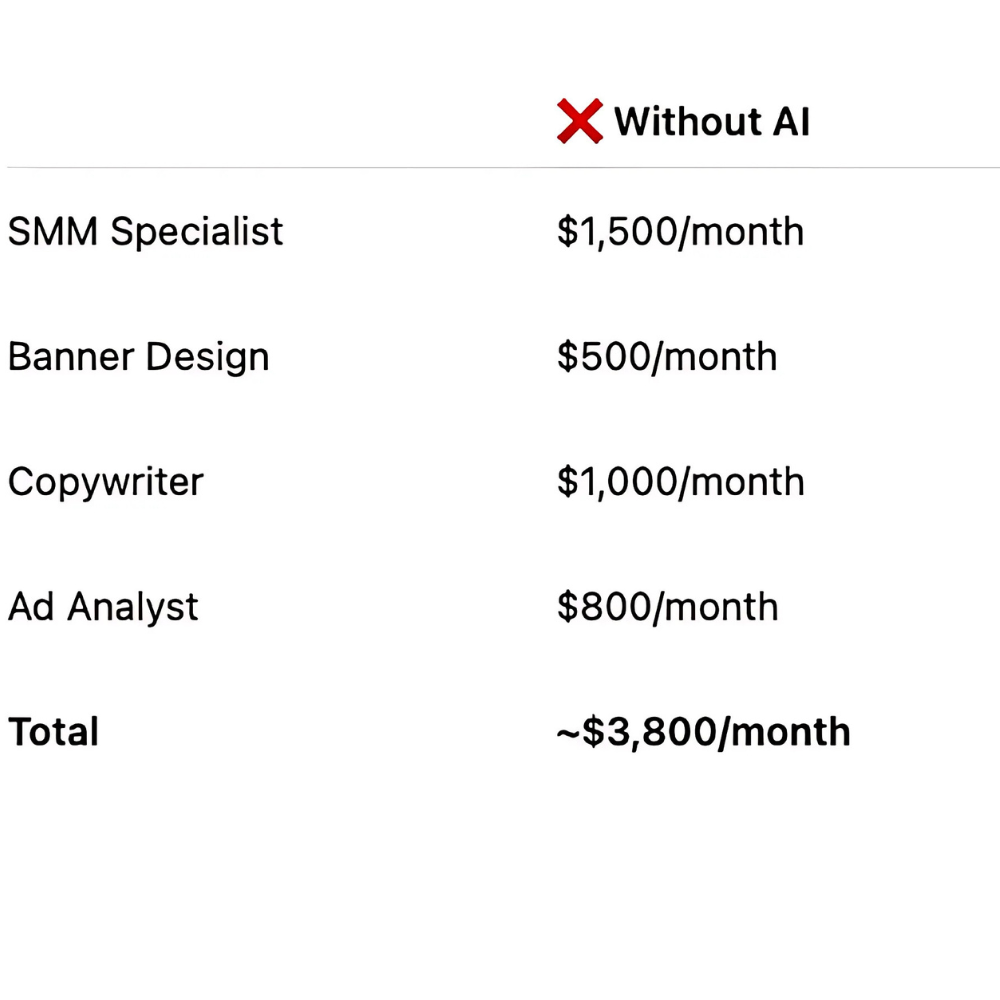Select the $1,000/month price cell

pos(680,482)
